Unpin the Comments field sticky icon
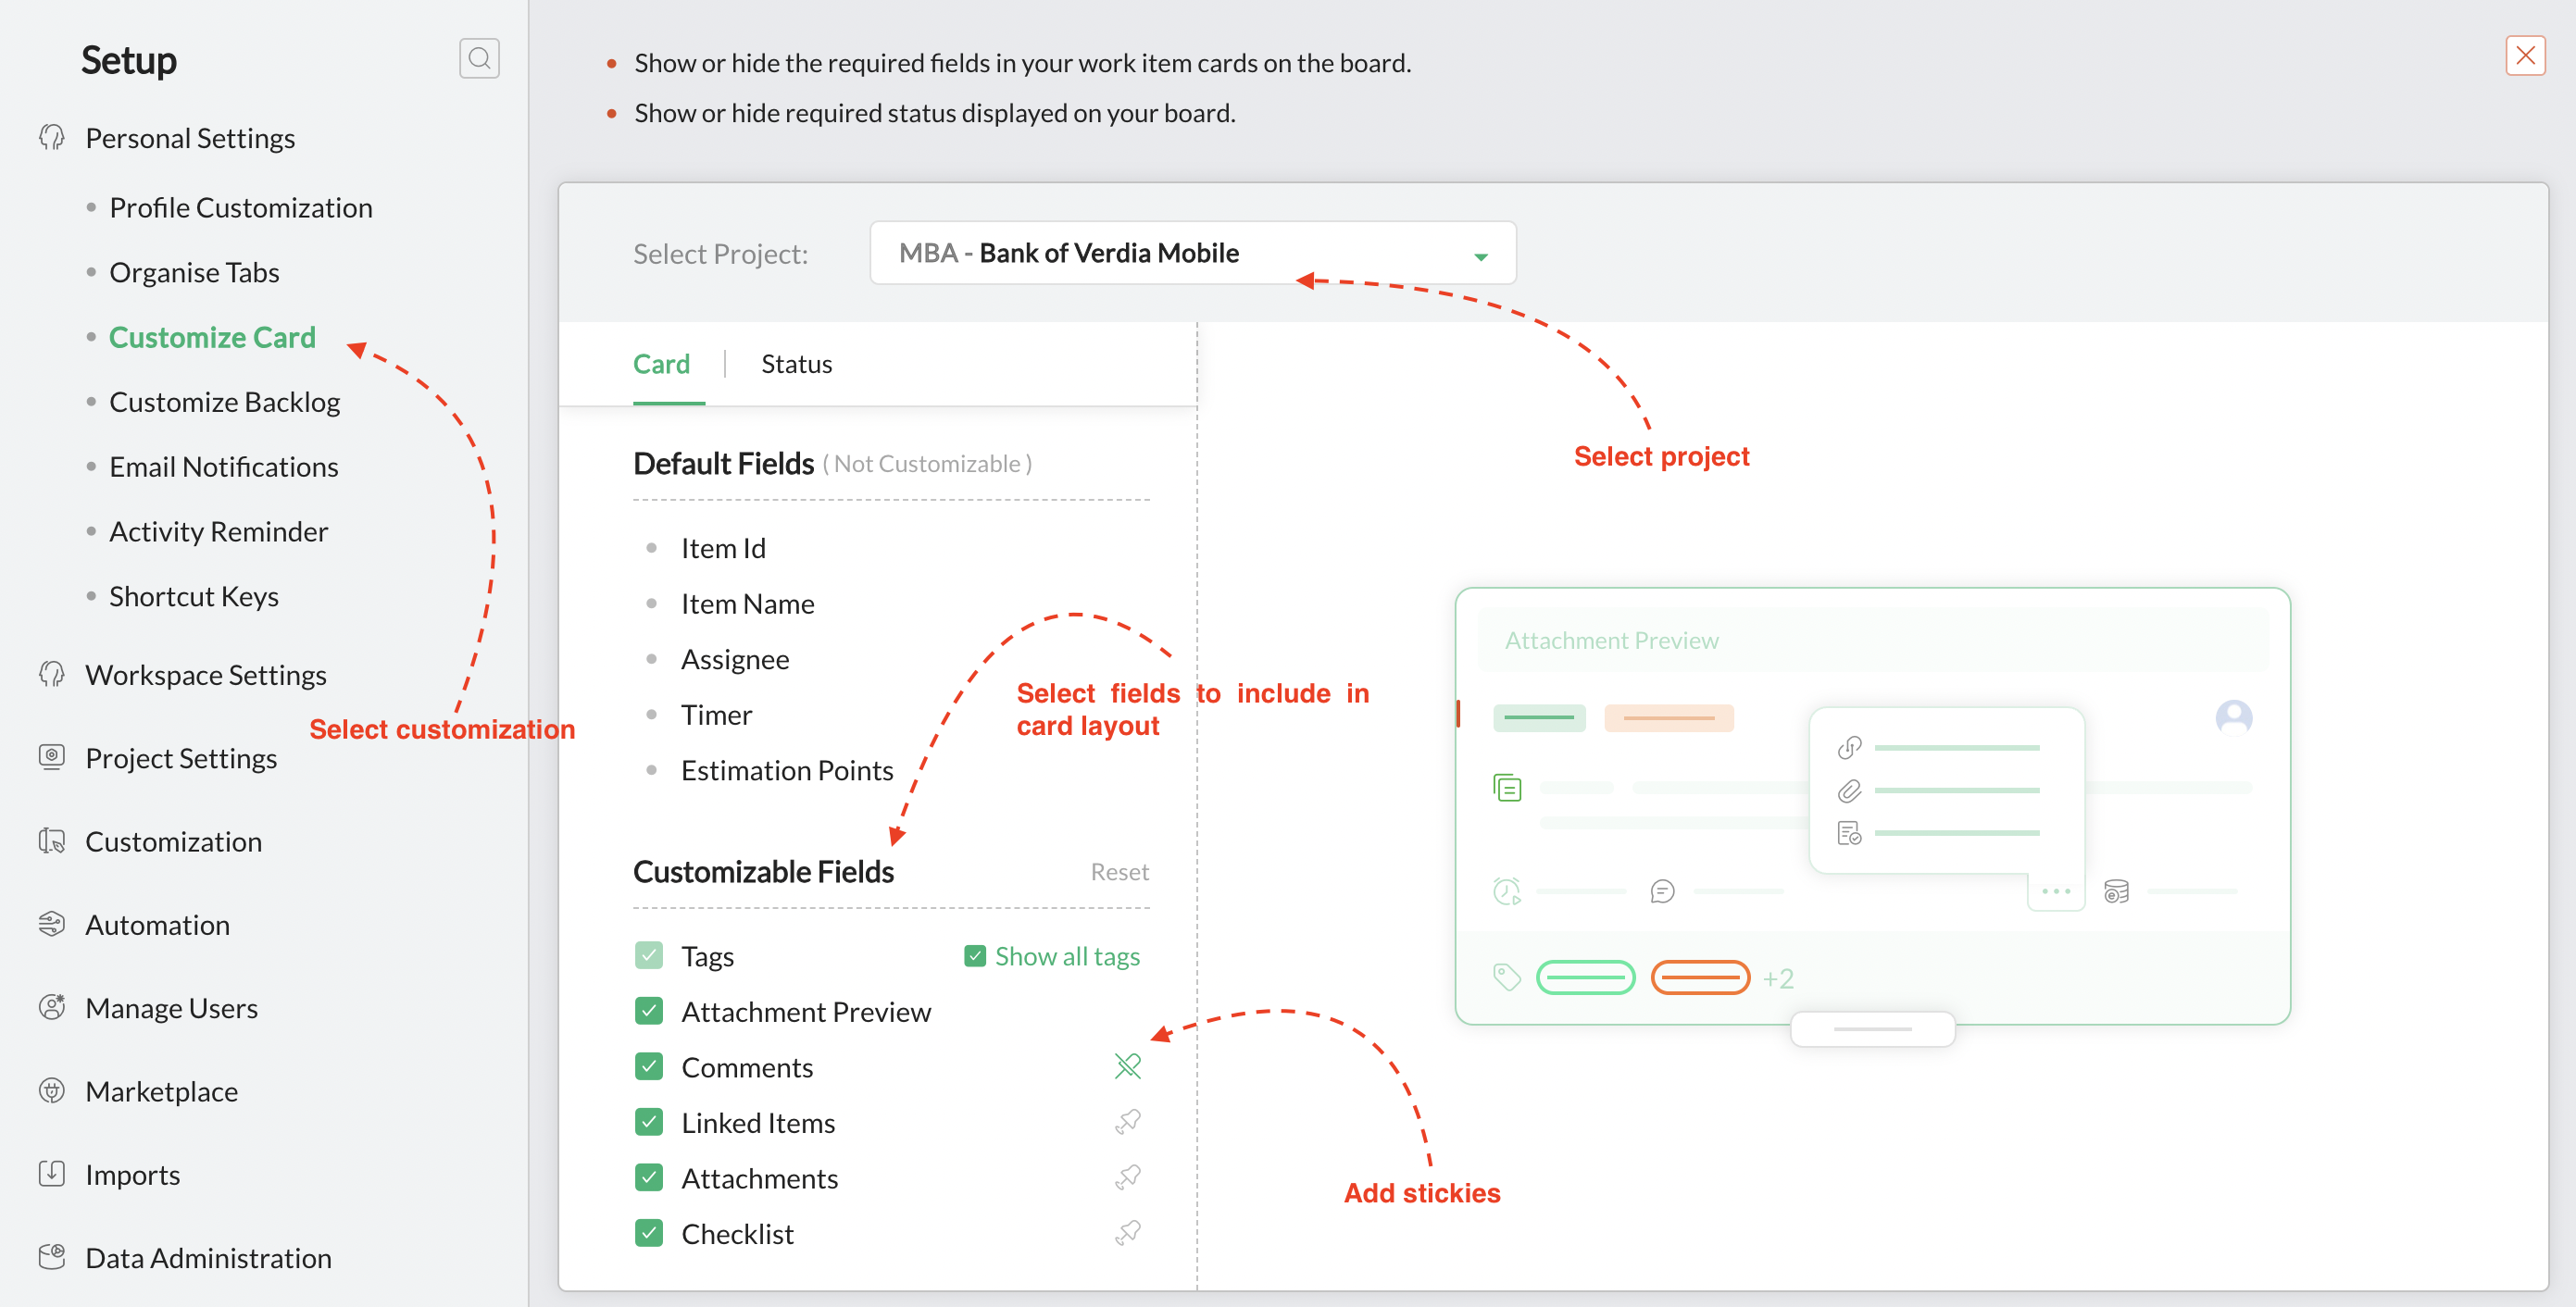This screenshot has width=2576, height=1307. tap(1127, 1066)
